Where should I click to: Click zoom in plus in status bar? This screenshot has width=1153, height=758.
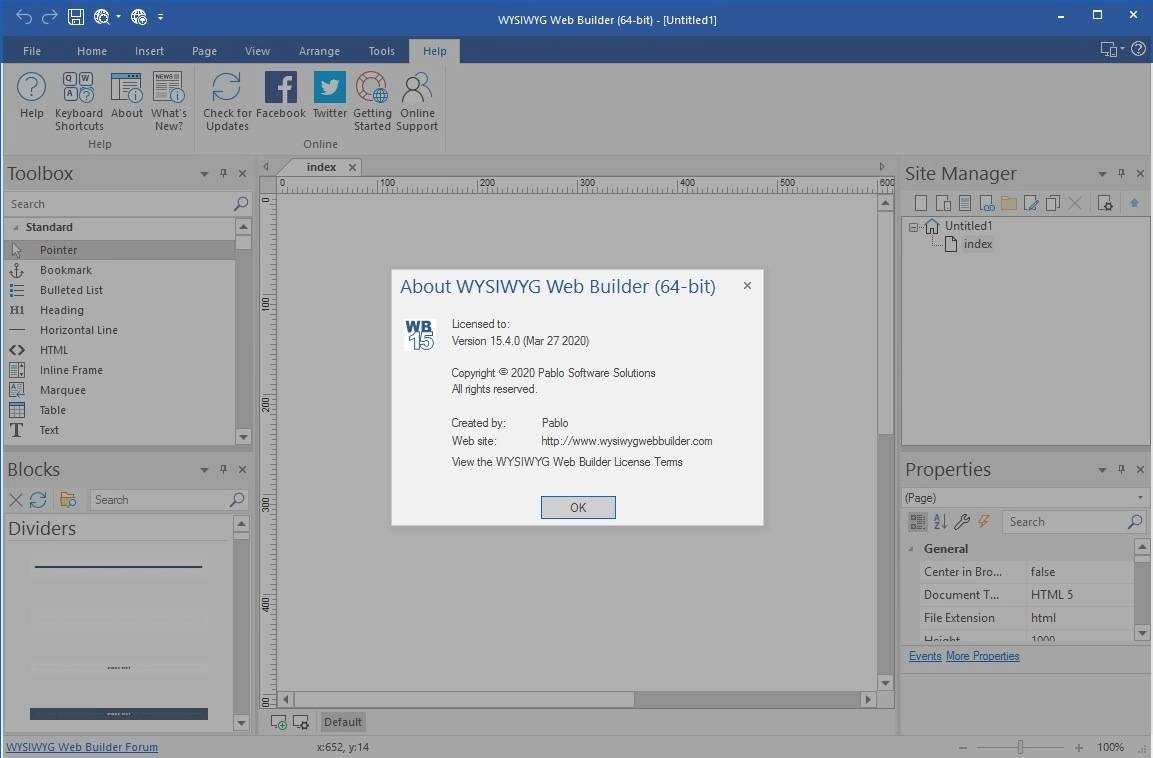pyautogui.click(x=1079, y=747)
